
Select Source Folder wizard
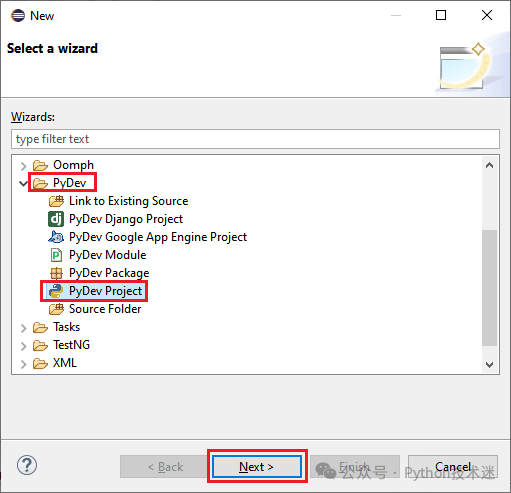pos(105,309)
